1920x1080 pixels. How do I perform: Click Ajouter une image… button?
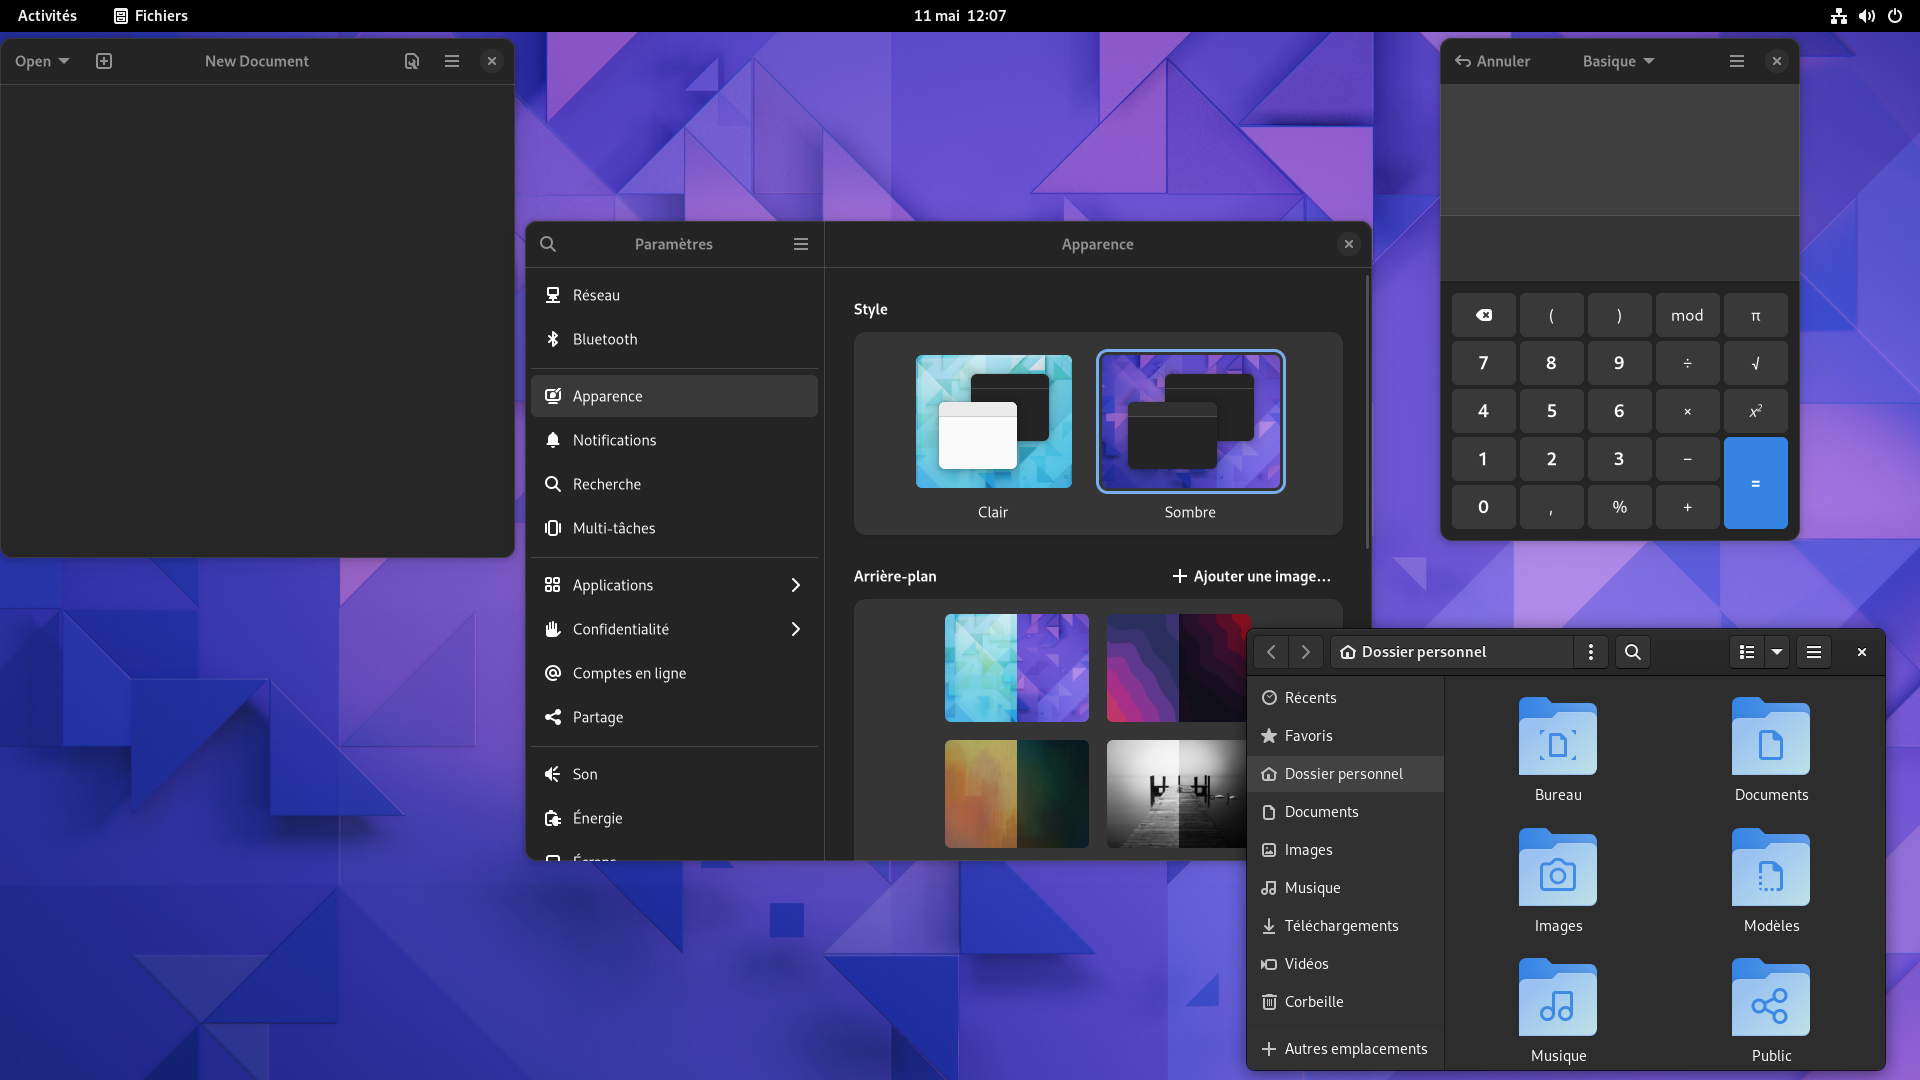(1251, 576)
